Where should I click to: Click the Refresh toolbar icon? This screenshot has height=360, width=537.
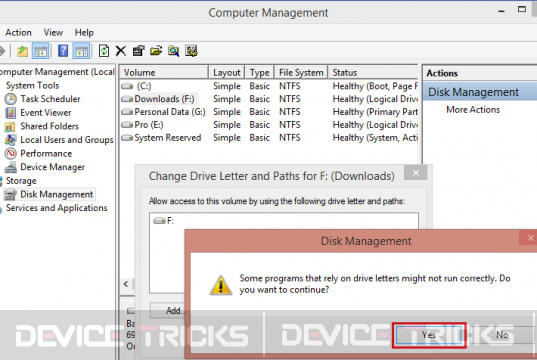(x=103, y=51)
